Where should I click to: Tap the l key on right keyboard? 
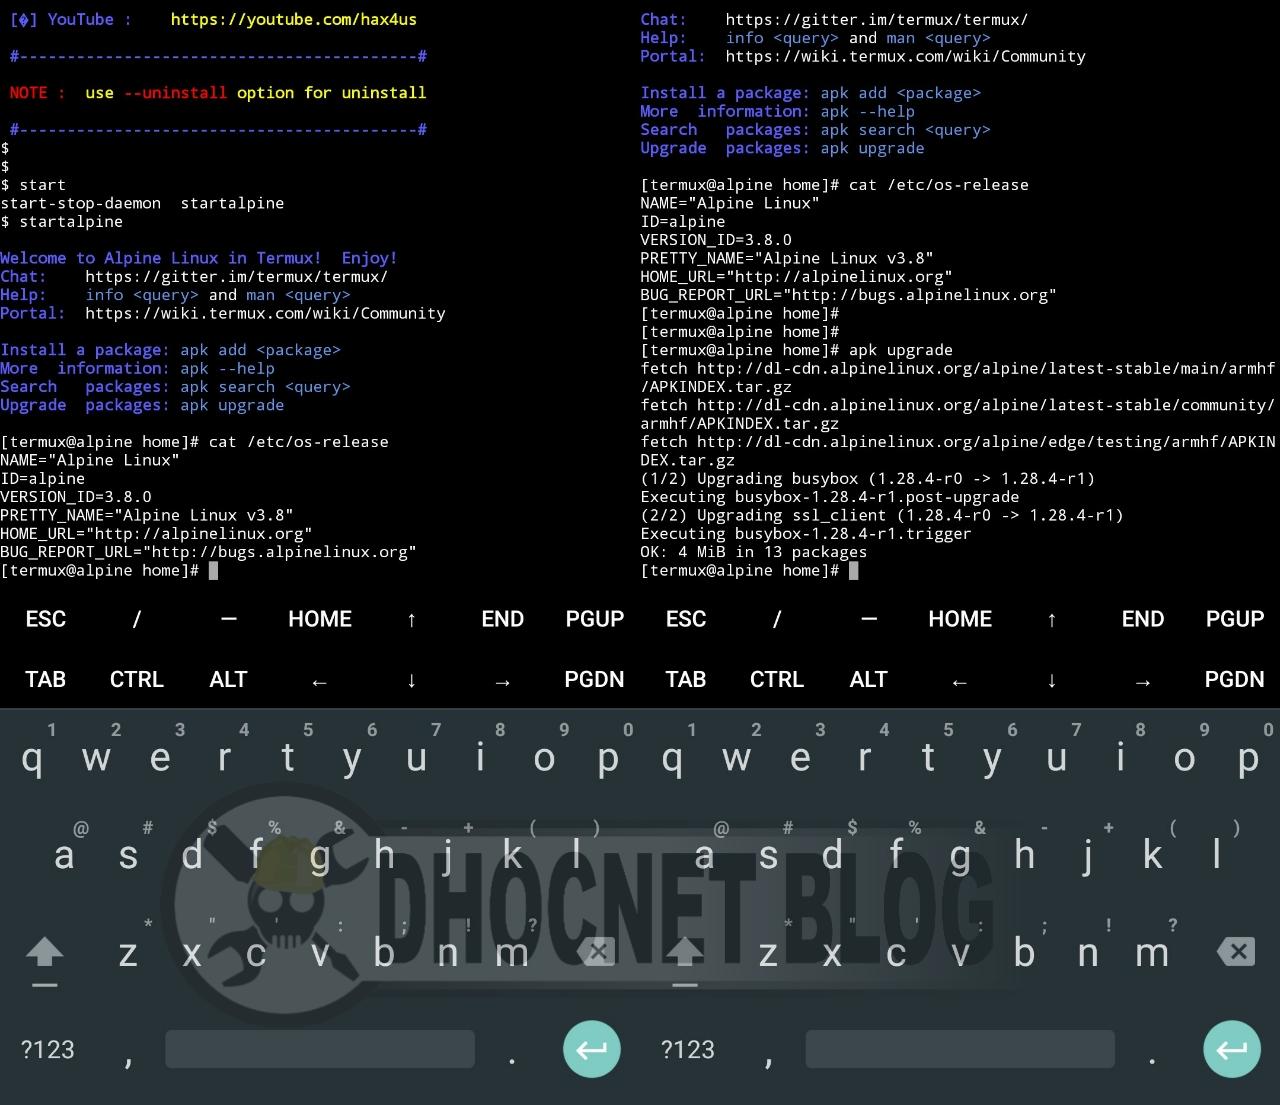(1216, 855)
